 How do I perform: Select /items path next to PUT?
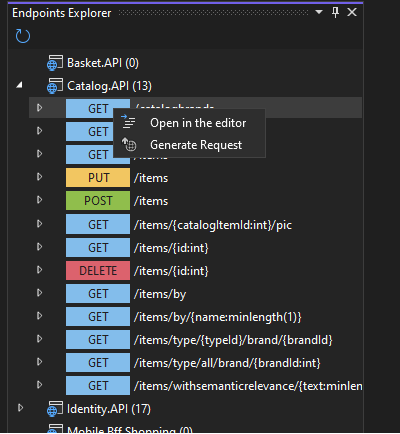pyautogui.click(x=151, y=178)
